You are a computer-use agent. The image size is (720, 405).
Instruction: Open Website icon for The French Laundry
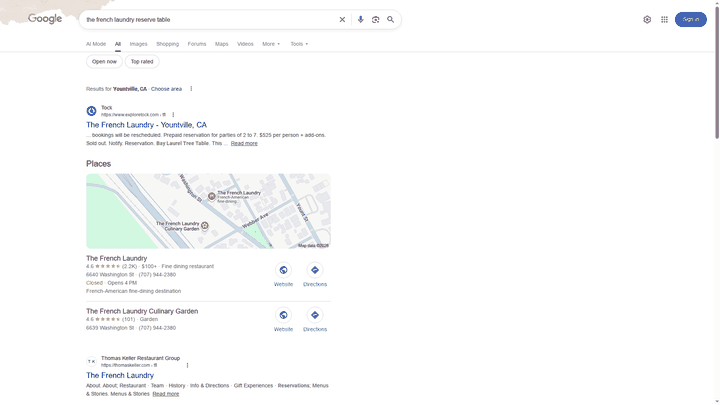point(283,270)
